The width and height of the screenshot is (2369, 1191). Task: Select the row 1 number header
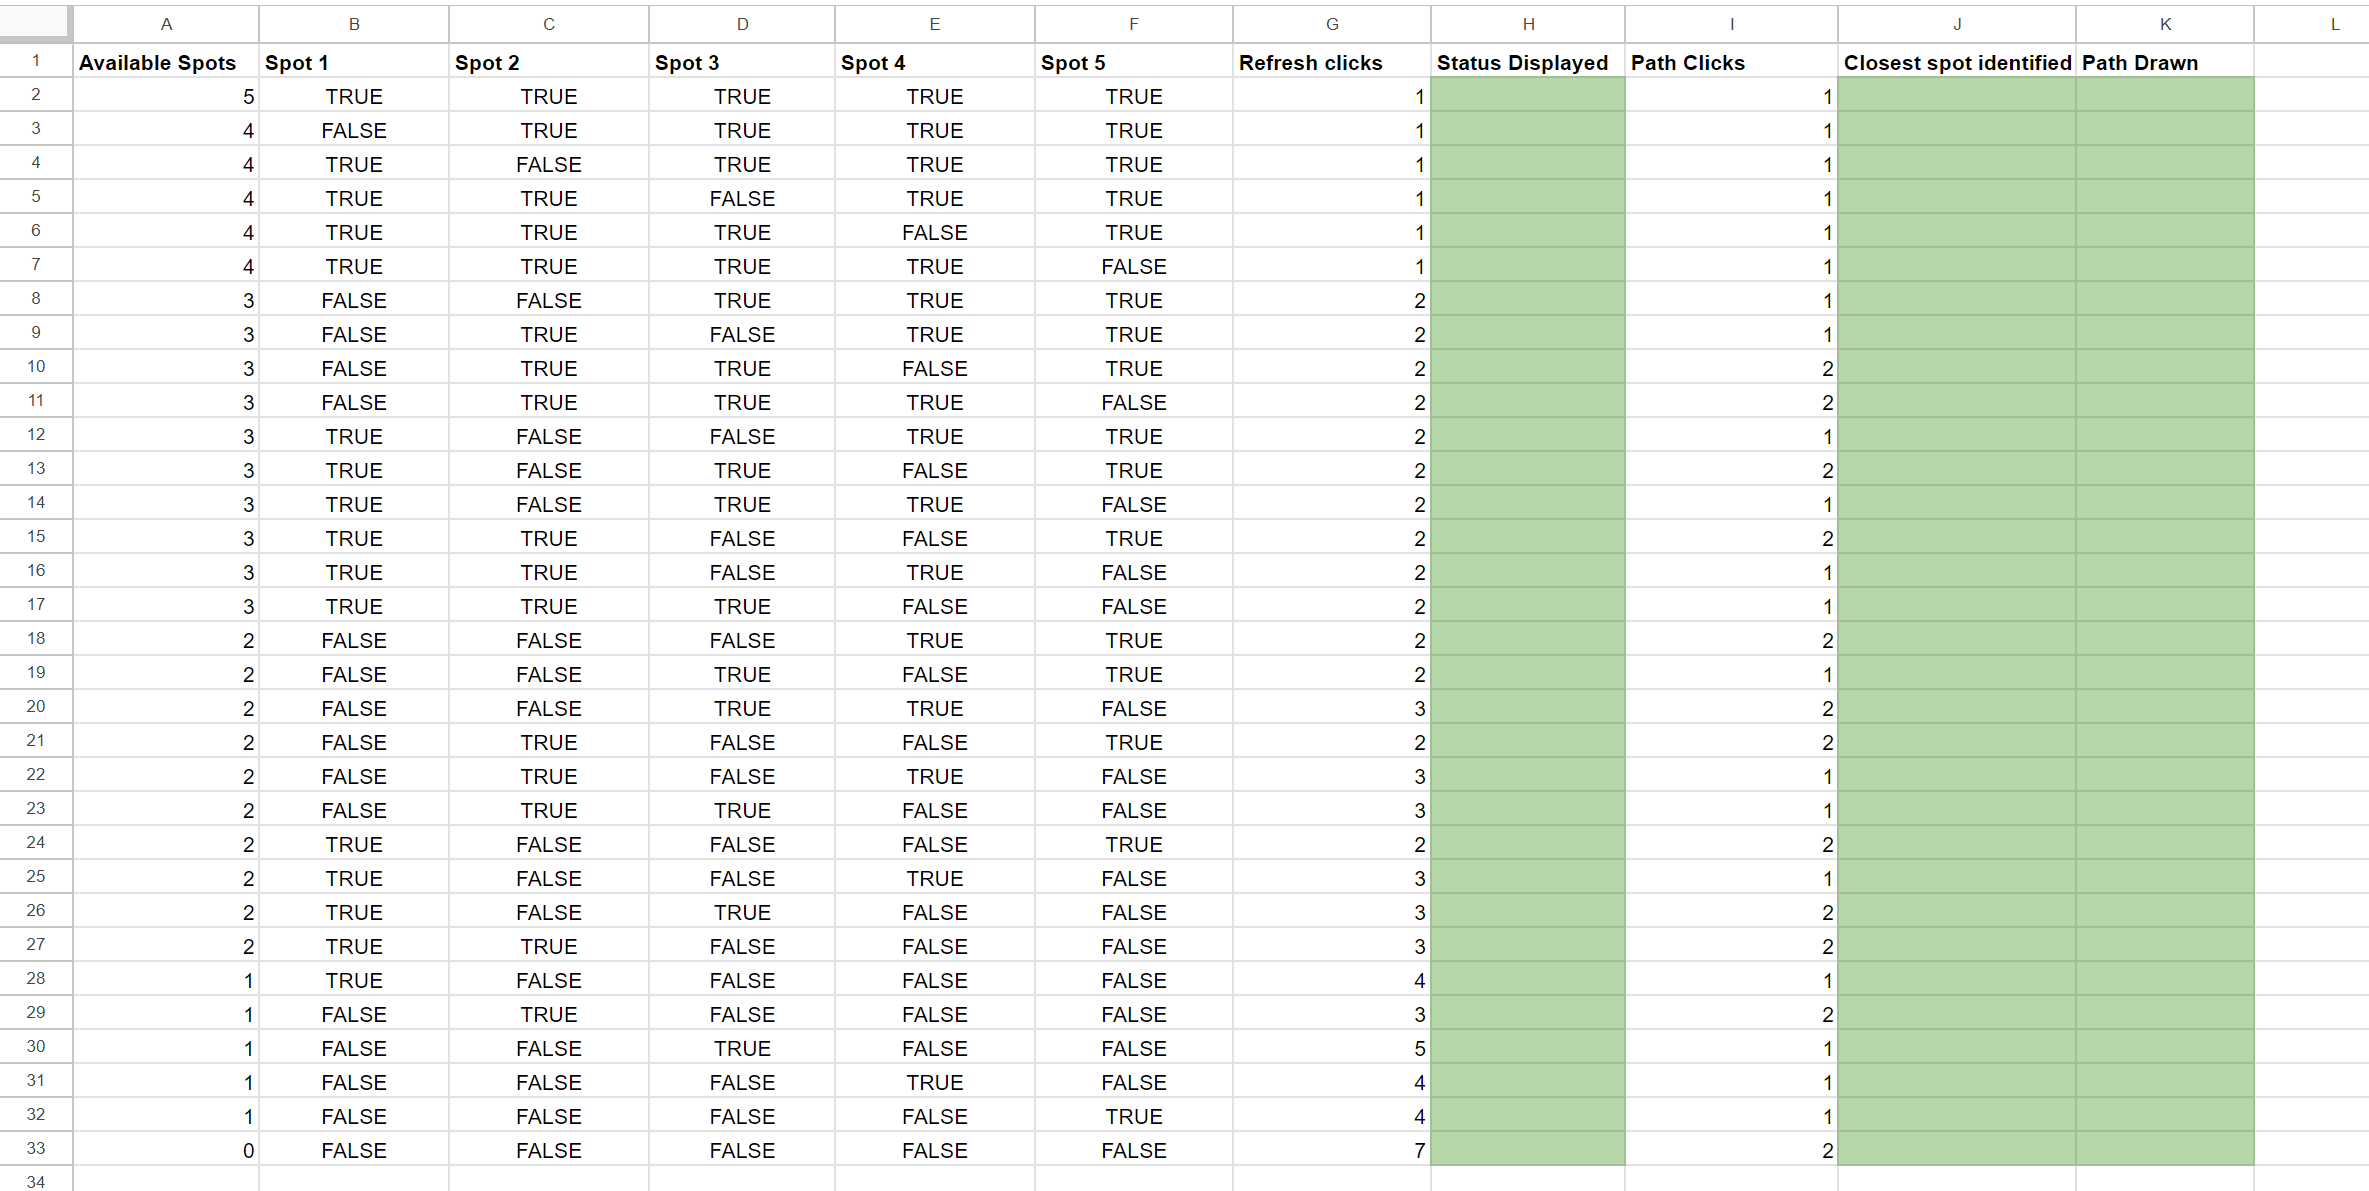[x=36, y=61]
